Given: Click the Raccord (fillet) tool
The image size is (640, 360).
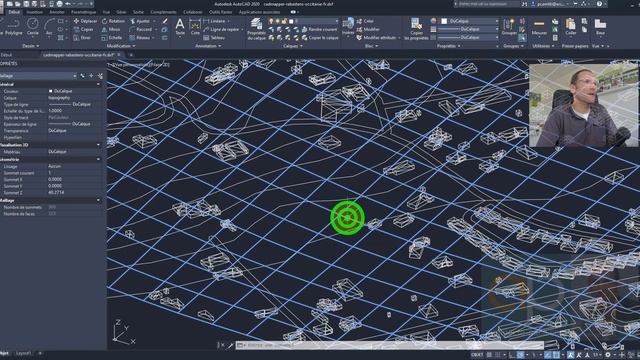Looking at the screenshot, I should [x=141, y=29].
